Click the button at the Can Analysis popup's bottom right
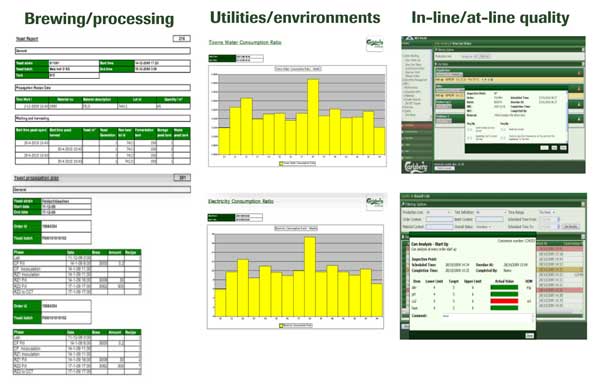The image size is (600, 385). pyautogui.click(x=529, y=335)
